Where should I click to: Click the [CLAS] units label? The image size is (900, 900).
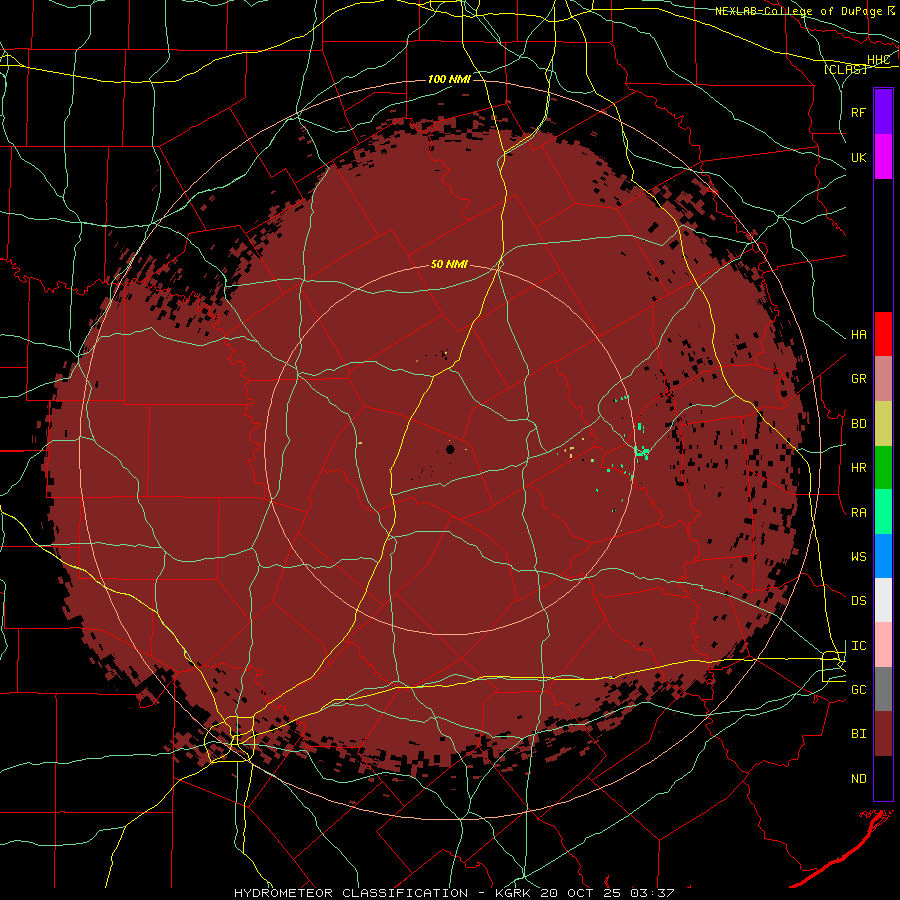(x=845, y=69)
